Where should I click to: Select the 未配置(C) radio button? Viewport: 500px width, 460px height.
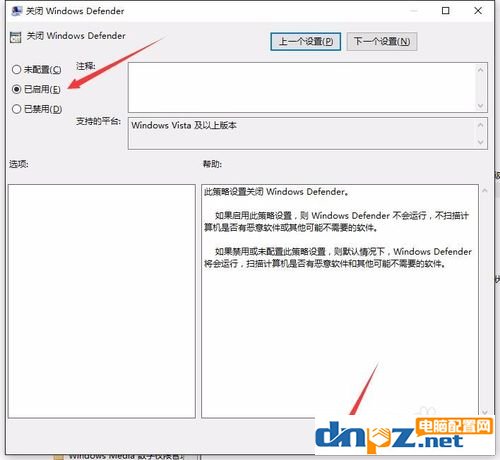click(16, 70)
